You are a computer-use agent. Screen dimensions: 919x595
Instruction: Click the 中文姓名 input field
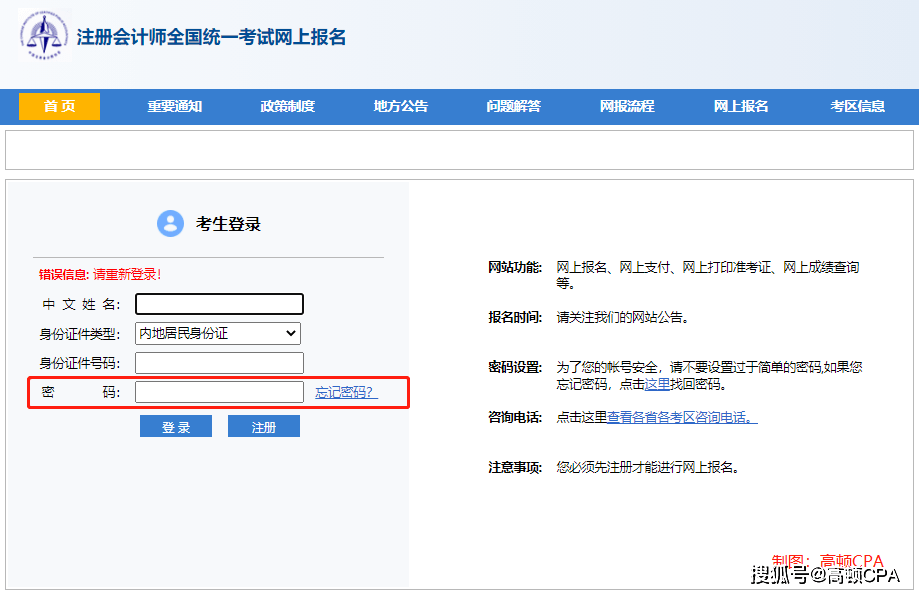point(219,304)
